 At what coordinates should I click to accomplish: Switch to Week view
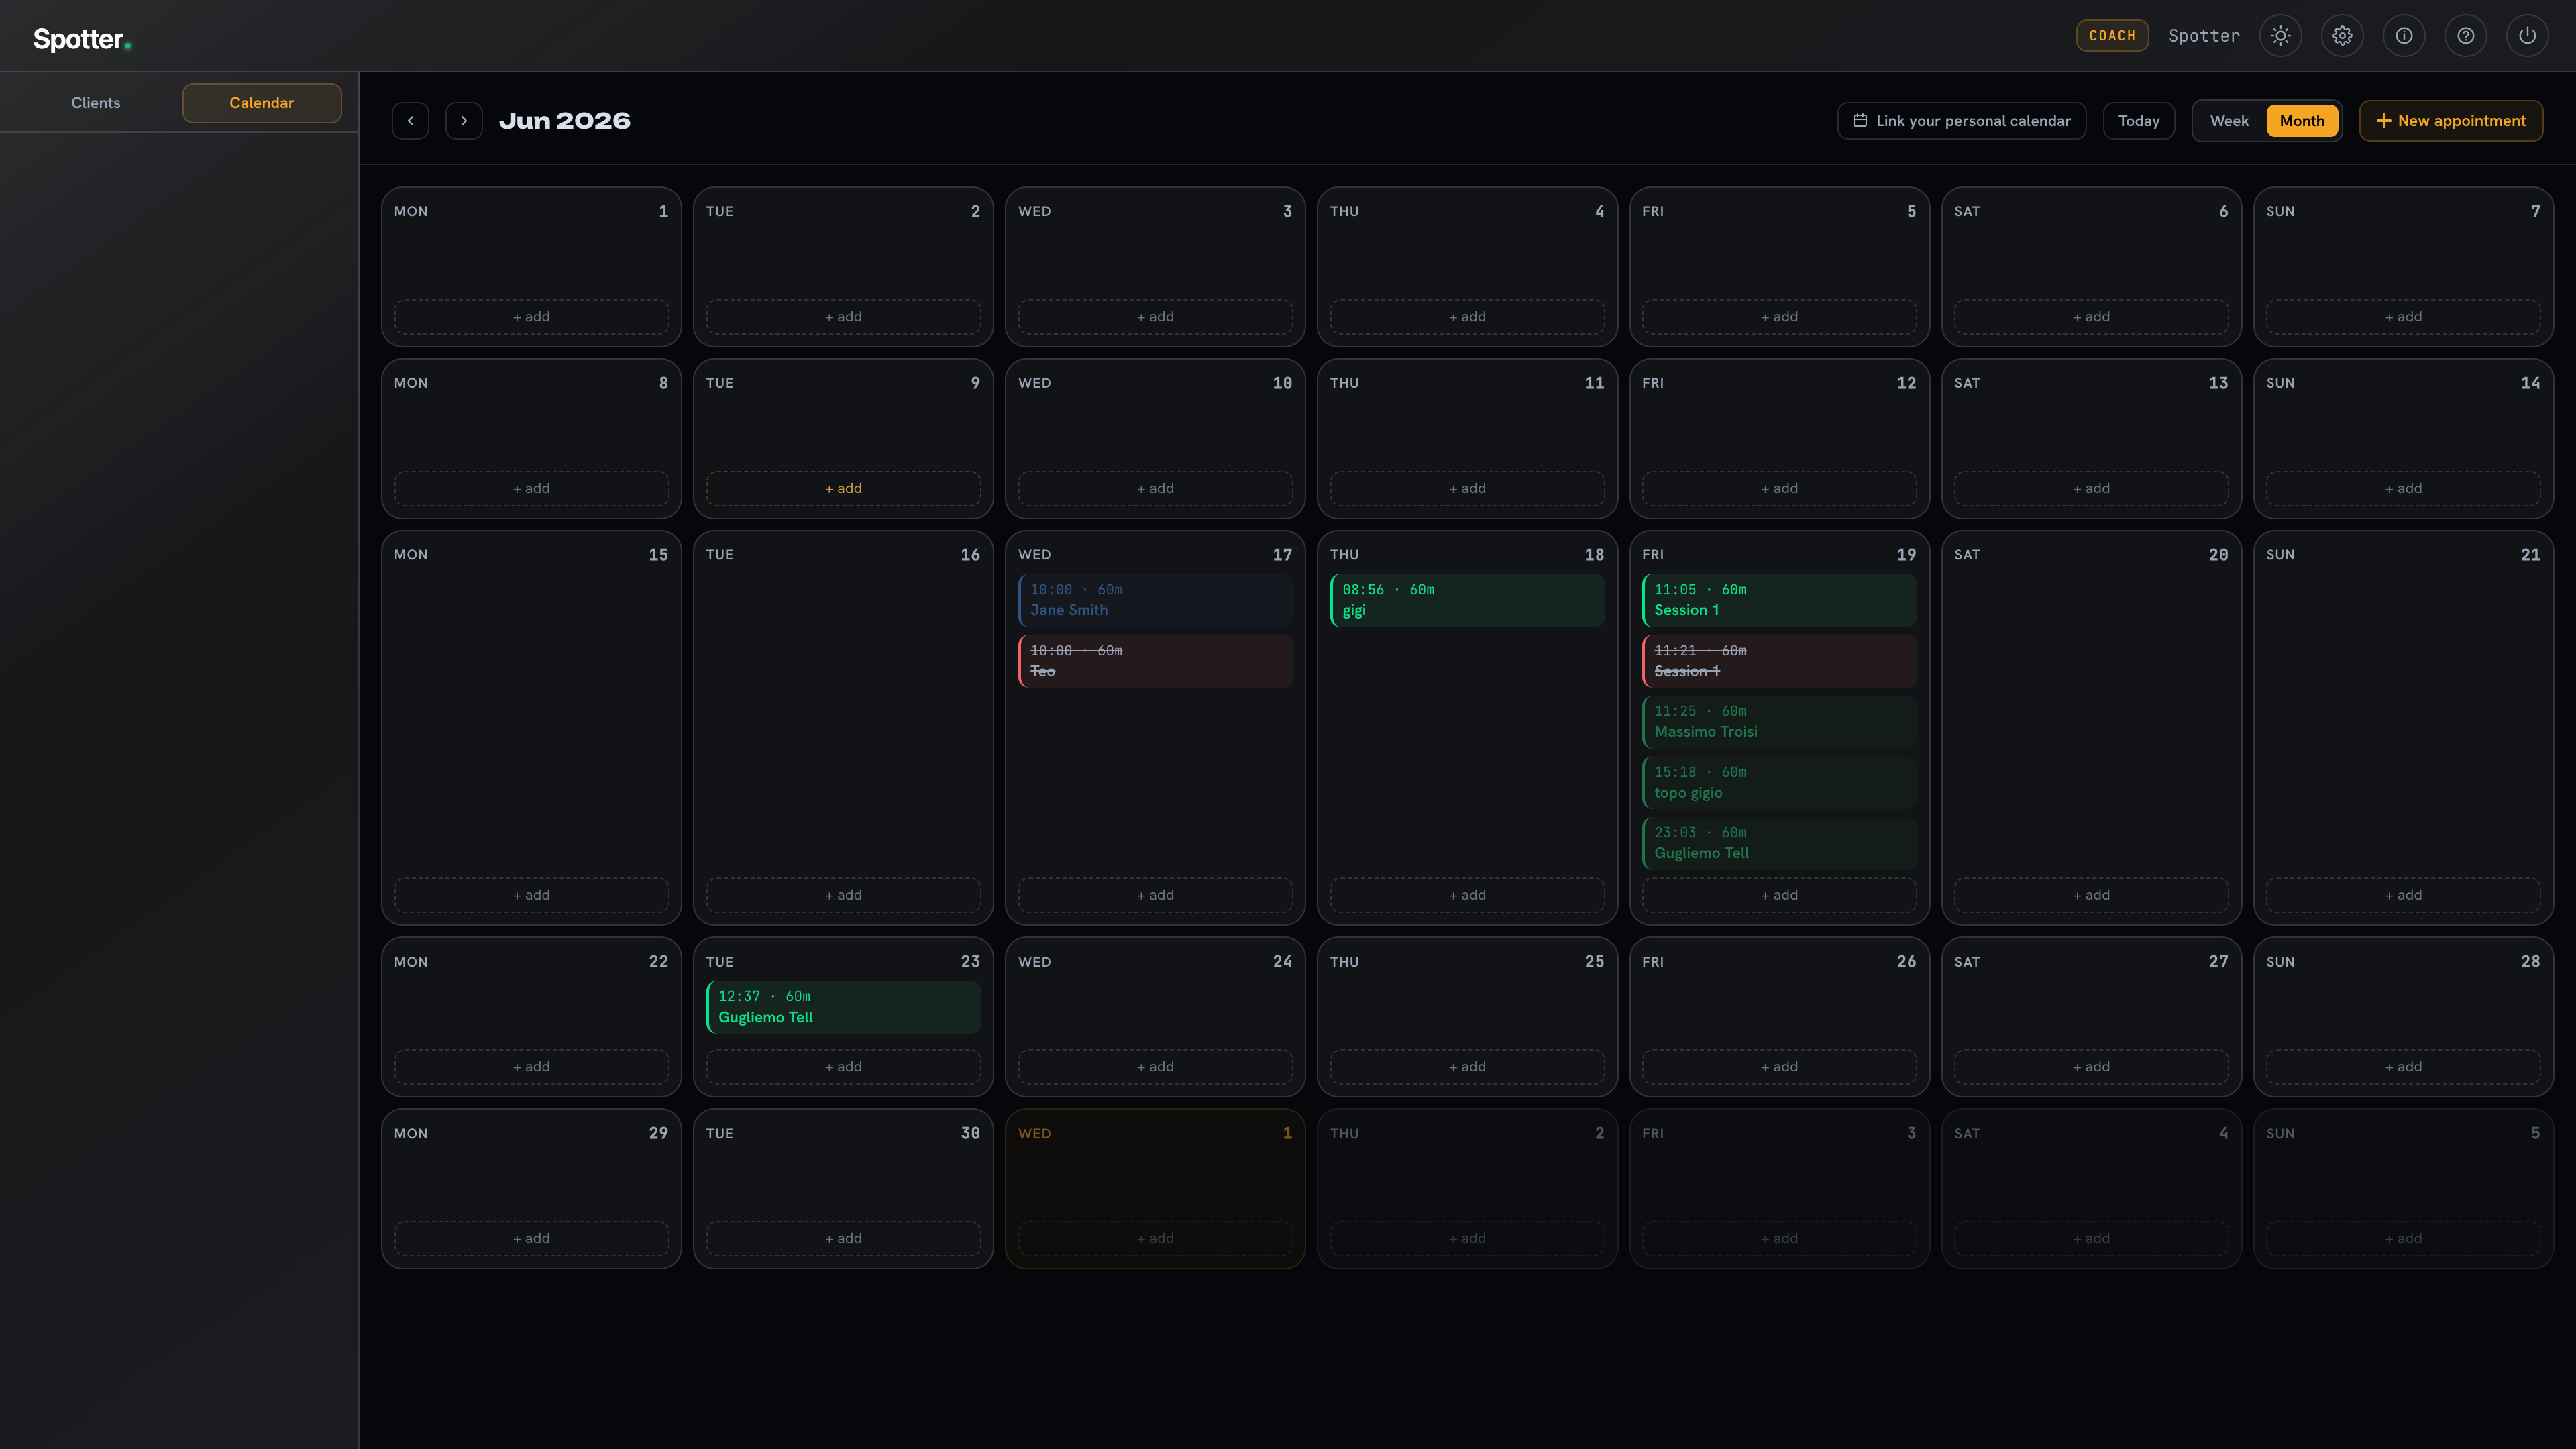pos(2229,121)
